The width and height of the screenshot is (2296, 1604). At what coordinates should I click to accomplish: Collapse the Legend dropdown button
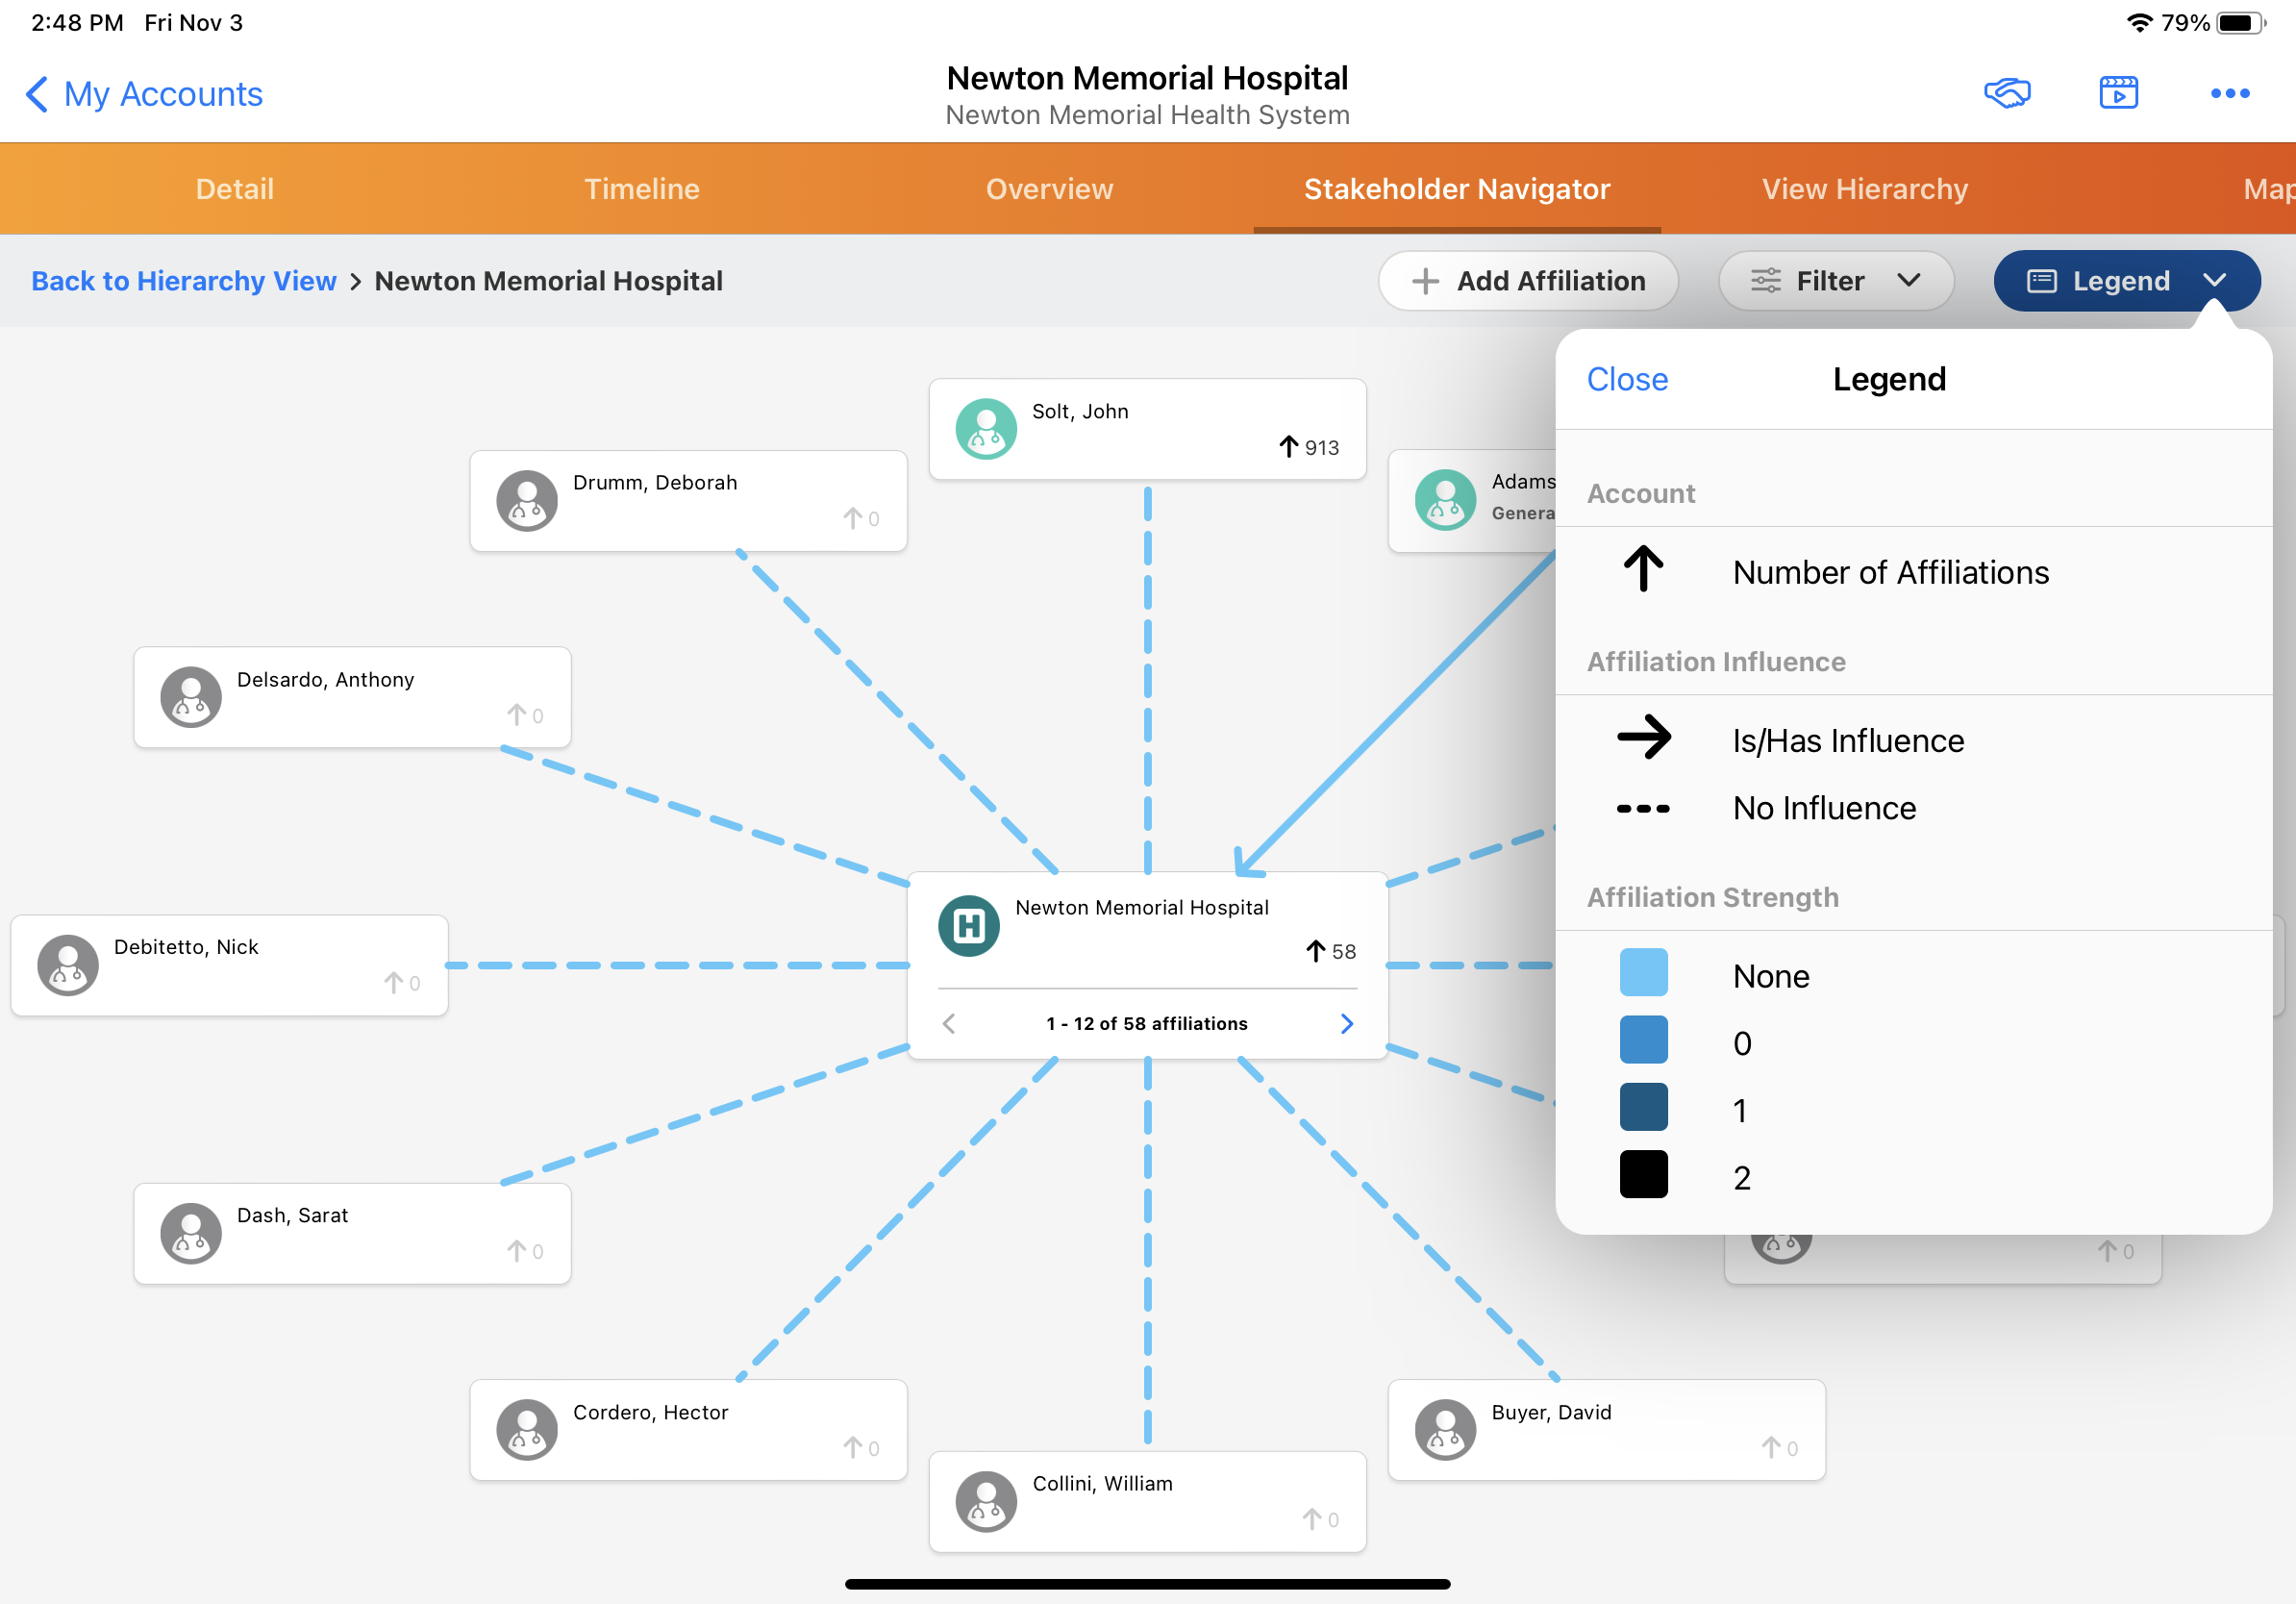[2125, 281]
